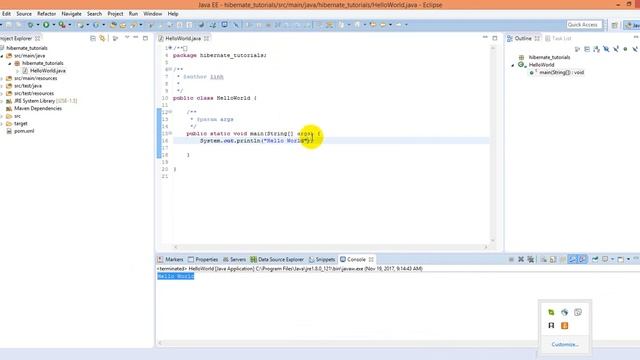This screenshot has height=360, width=640.
Task: Click the Terminate stop icon in Console
Action: tap(511, 260)
